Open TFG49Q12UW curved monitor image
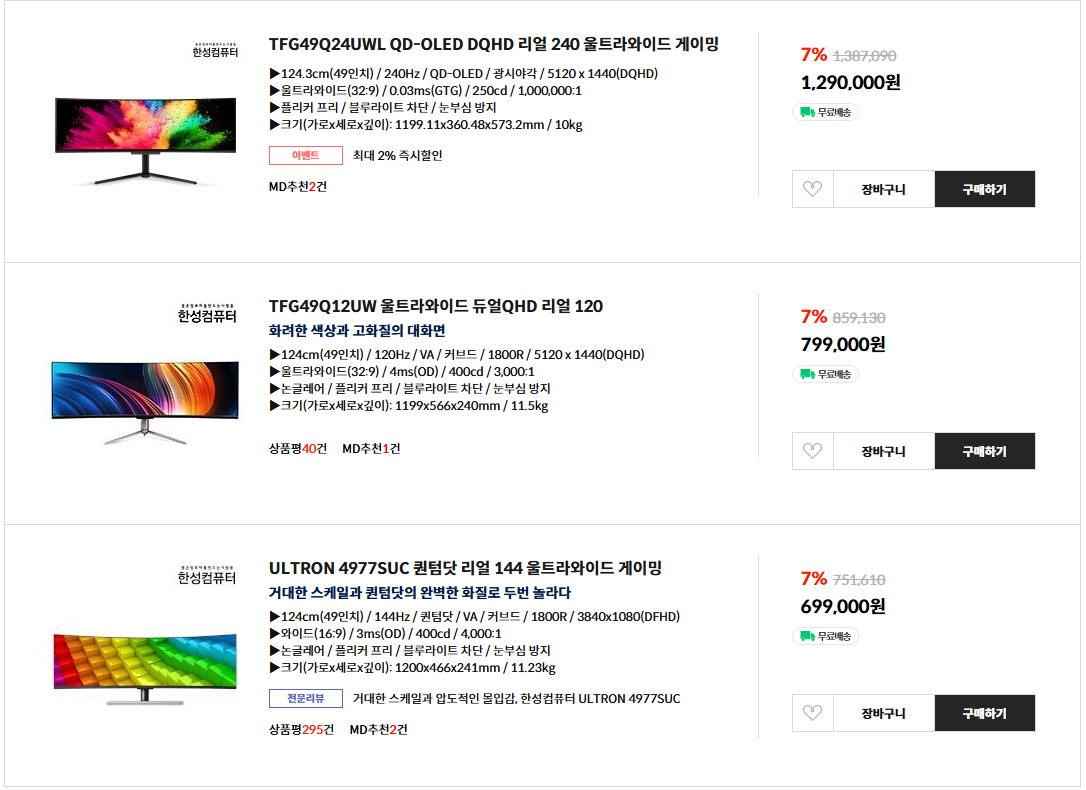 146,402
